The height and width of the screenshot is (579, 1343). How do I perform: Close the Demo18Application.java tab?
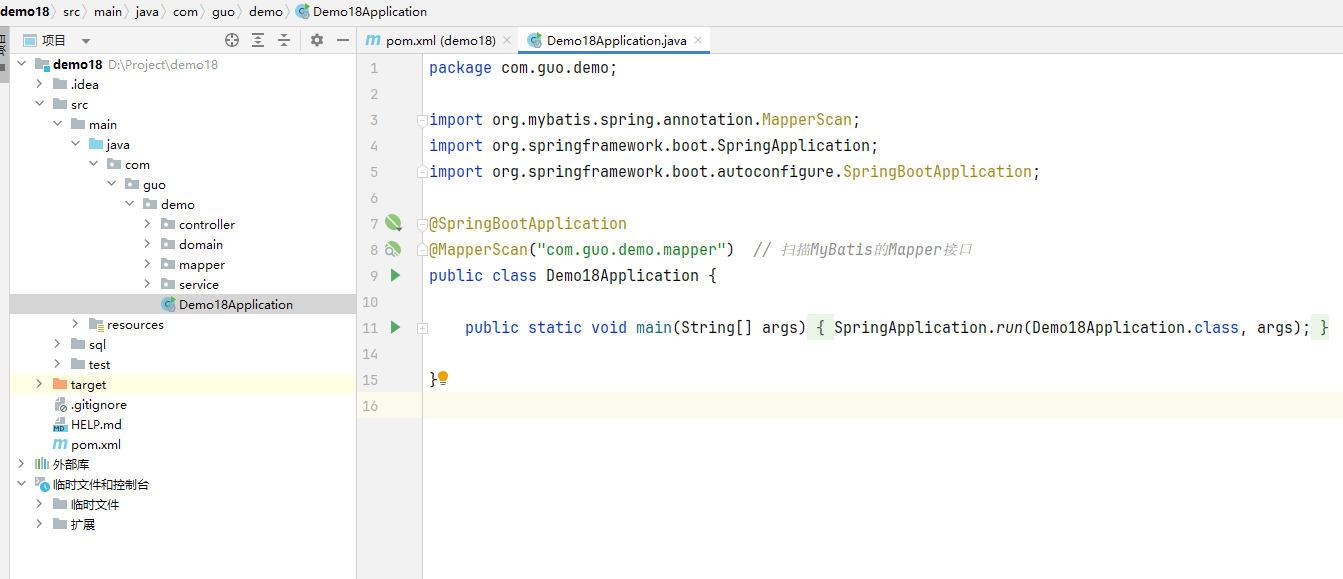(698, 41)
